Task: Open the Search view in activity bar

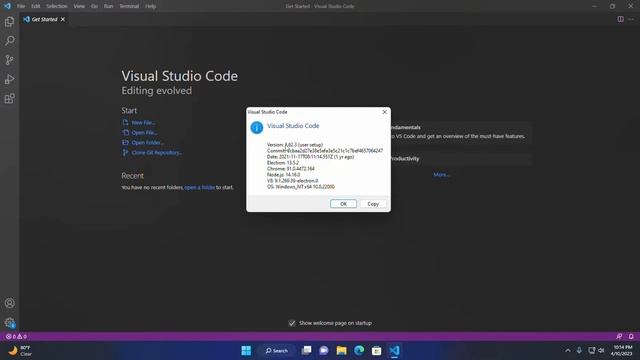Action: 9,41
